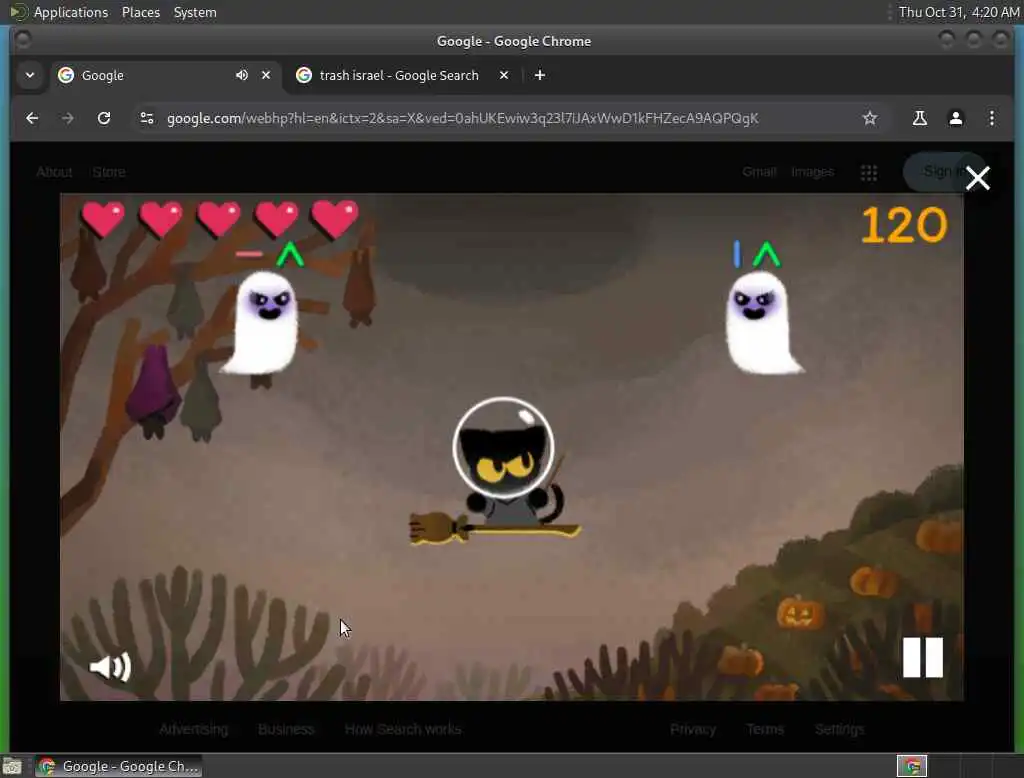
Task: Click the Chrome tray icon in bottom panel
Action: click(912, 766)
